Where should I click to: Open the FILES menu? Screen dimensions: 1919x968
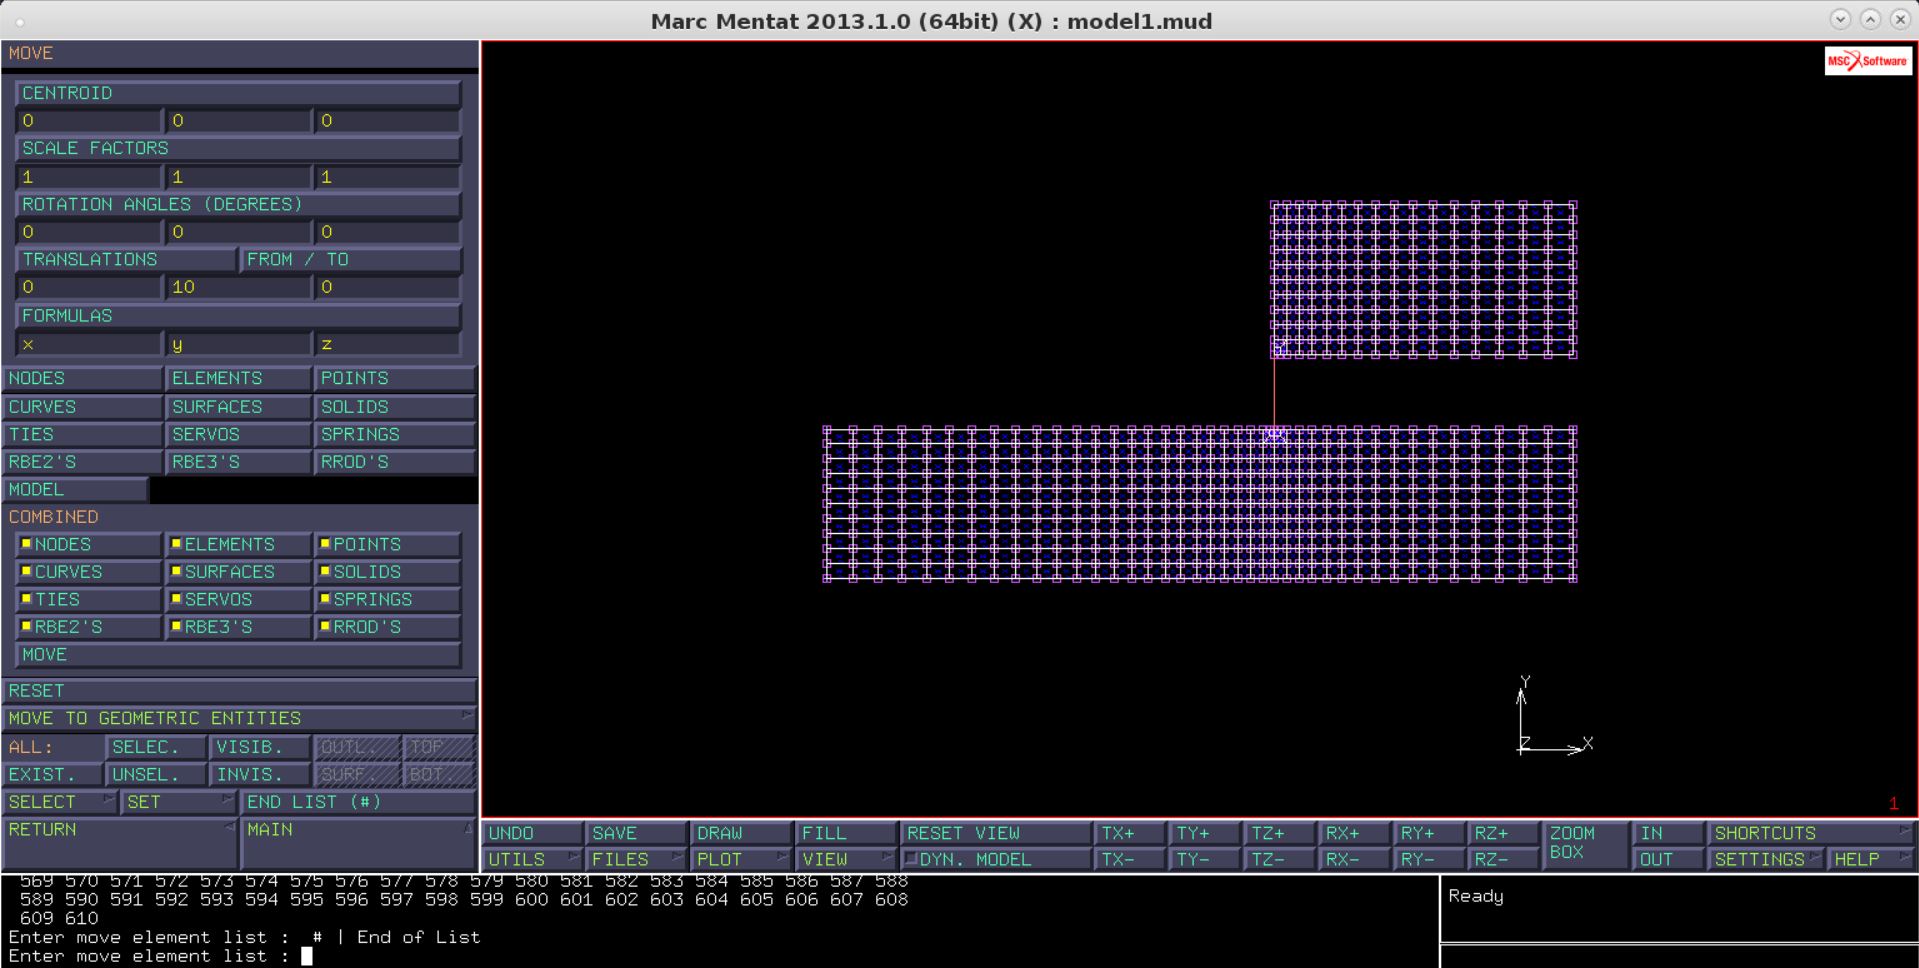pyautogui.click(x=636, y=859)
